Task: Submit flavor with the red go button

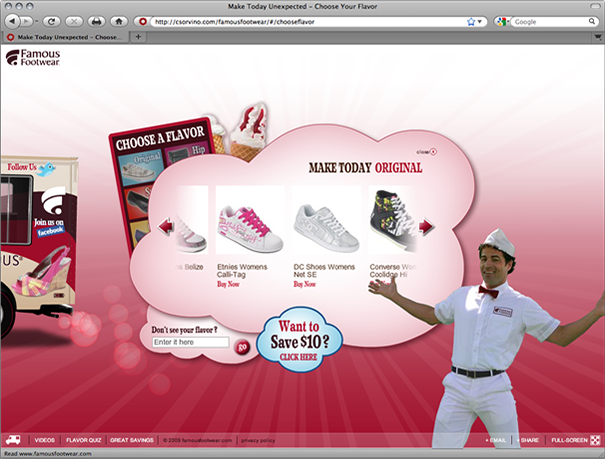Action: [x=242, y=347]
